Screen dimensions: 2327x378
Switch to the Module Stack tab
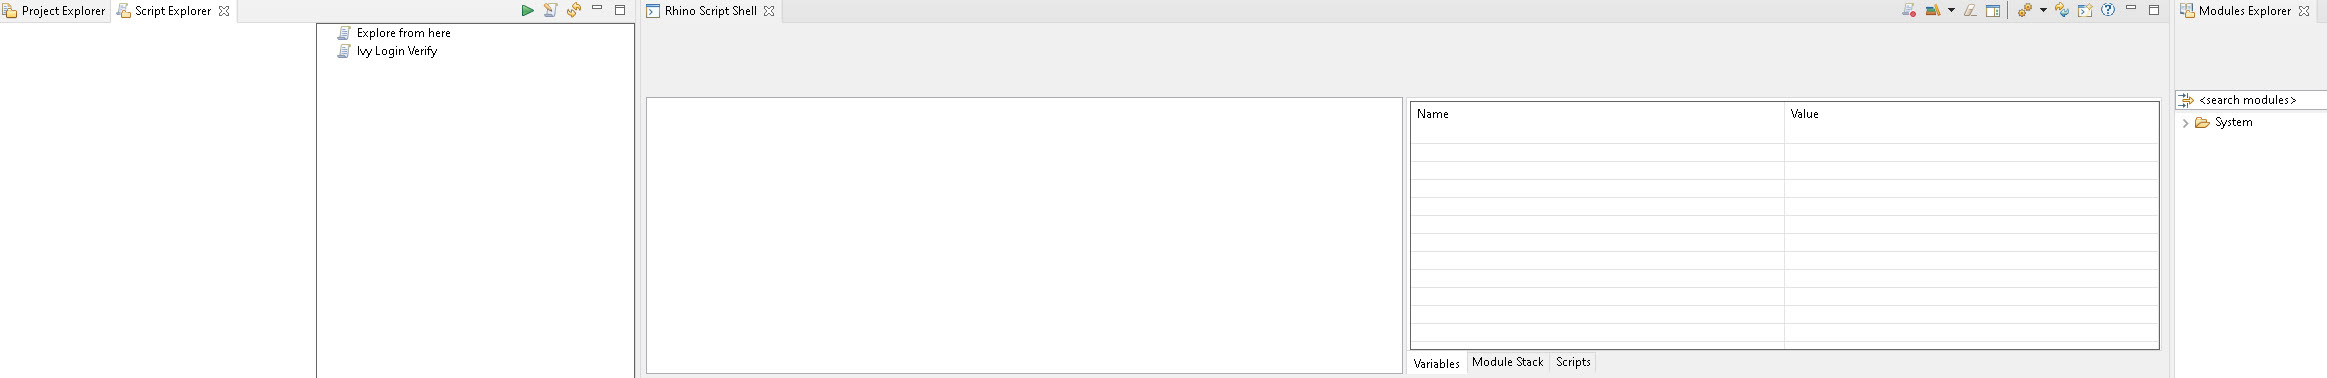tap(1507, 362)
